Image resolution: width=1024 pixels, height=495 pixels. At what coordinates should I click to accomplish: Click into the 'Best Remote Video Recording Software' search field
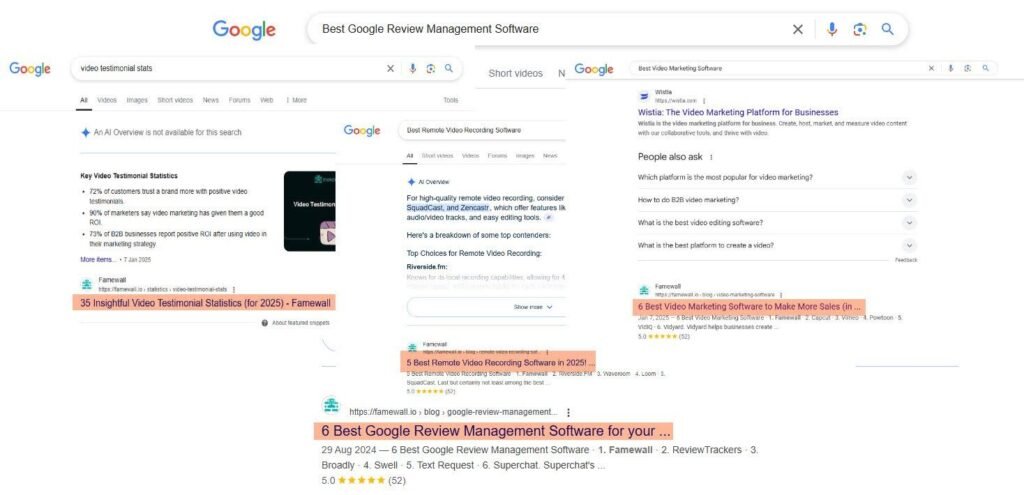click(x=481, y=131)
